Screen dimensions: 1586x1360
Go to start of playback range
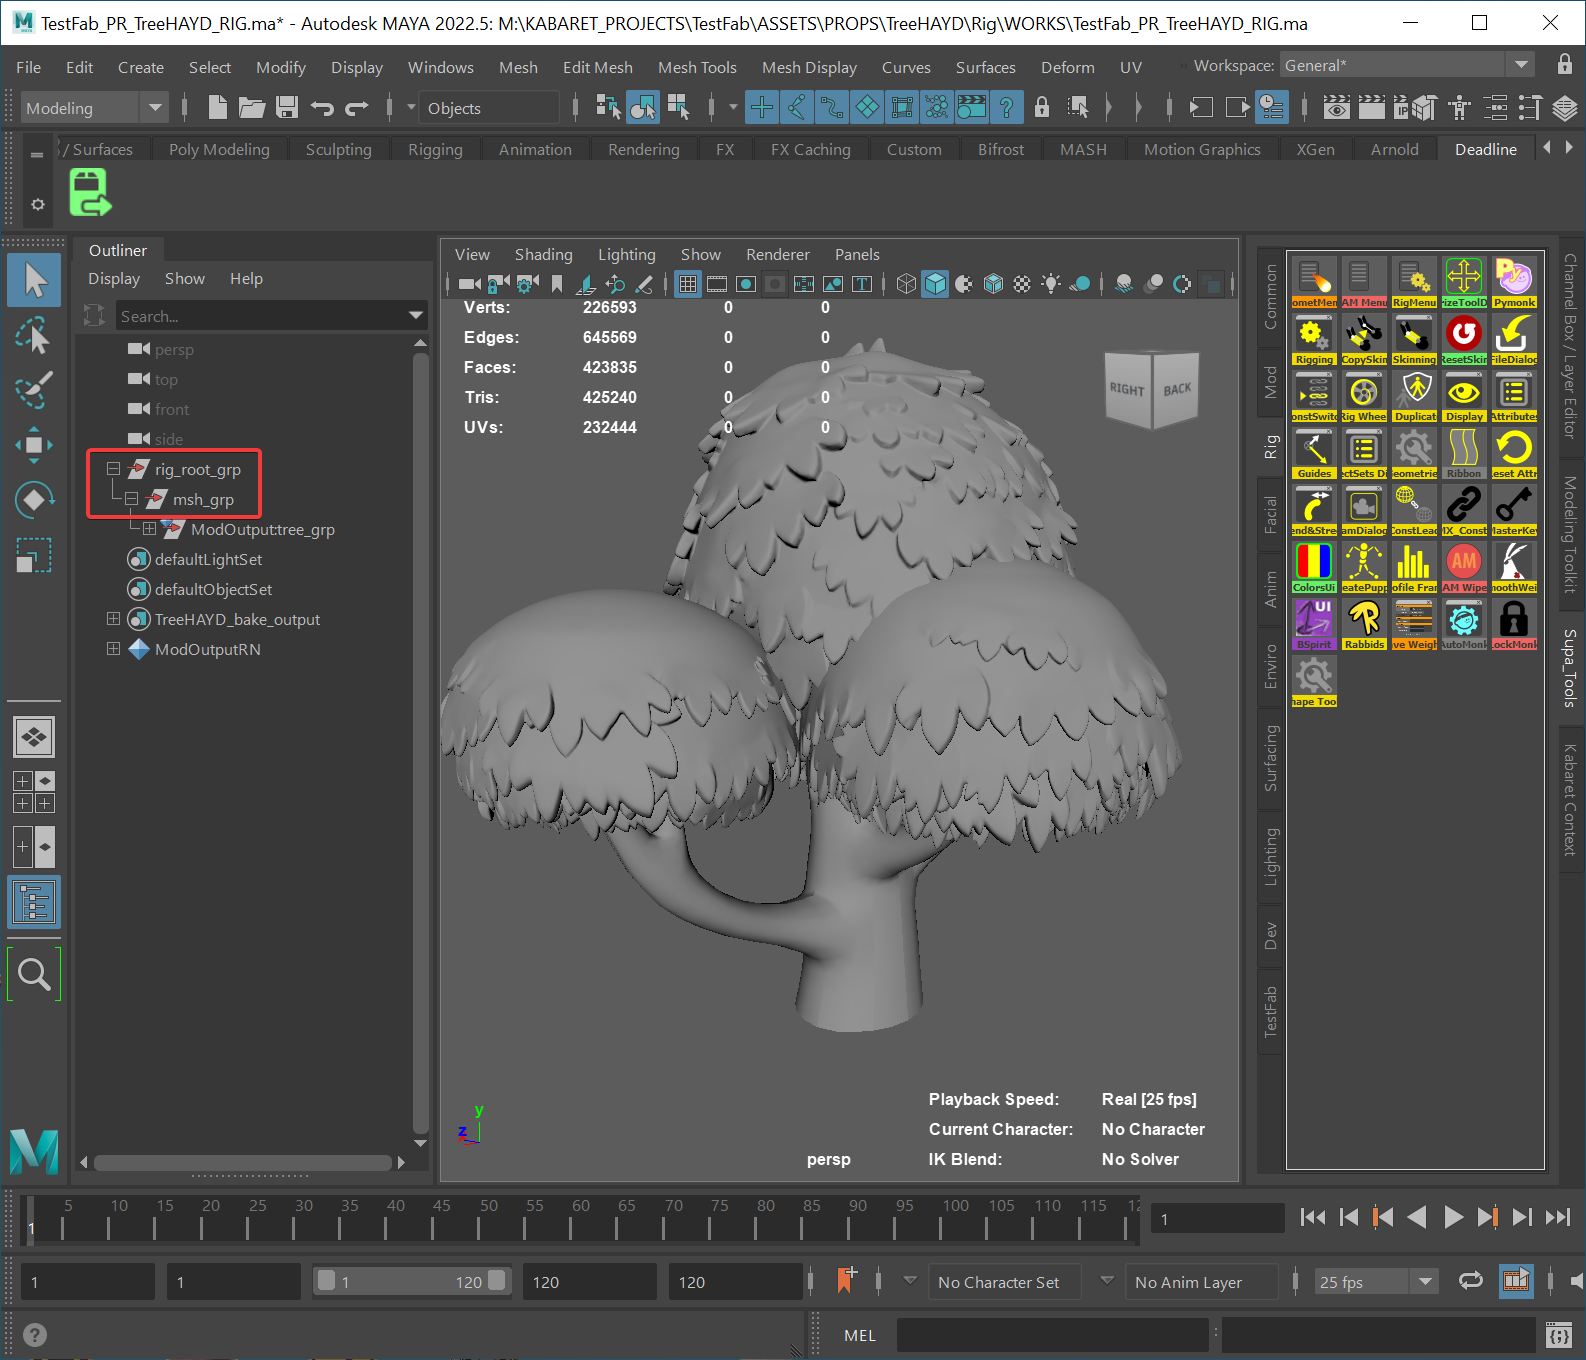[x=1312, y=1216]
